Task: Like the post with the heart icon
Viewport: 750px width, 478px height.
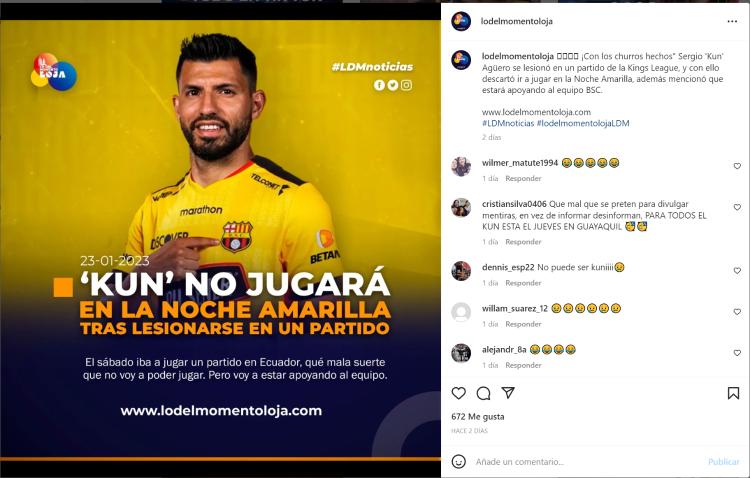Action: [x=459, y=393]
